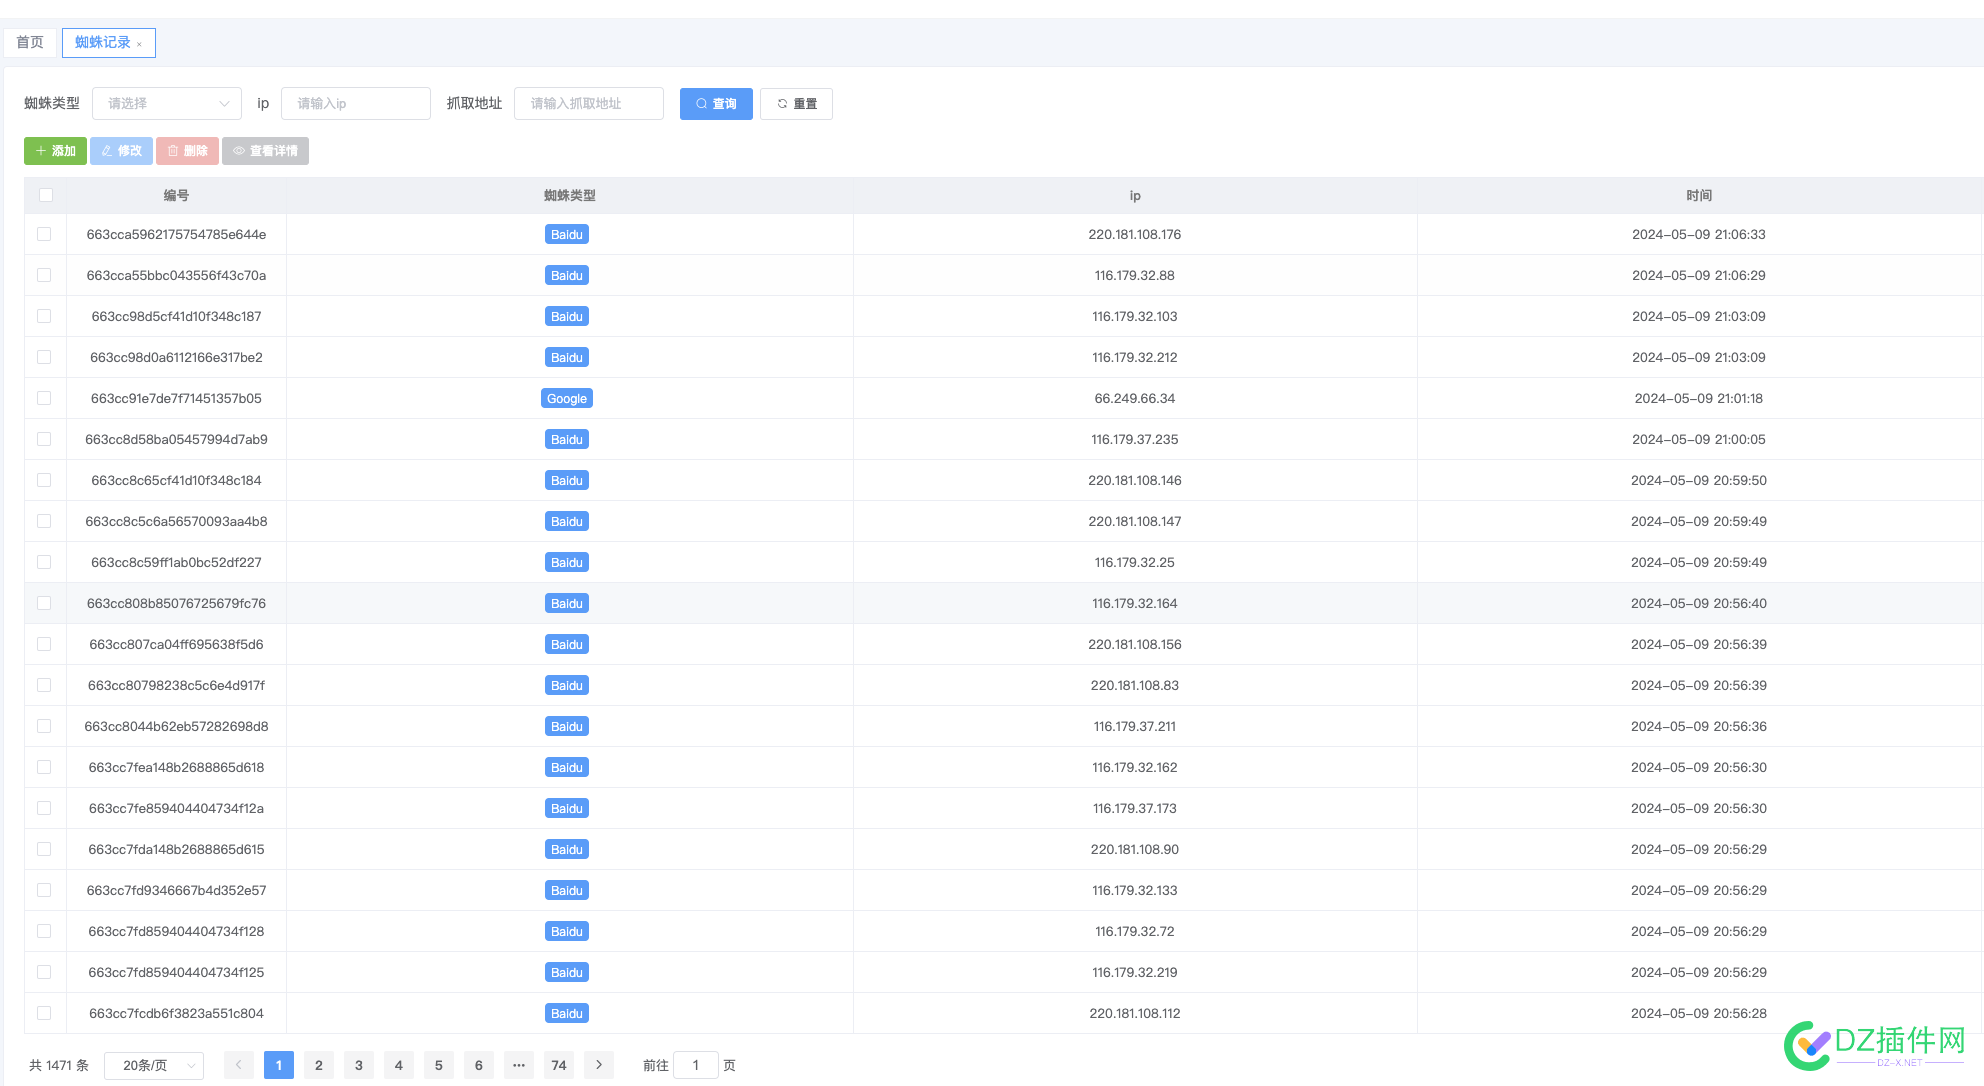The height and width of the screenshot is (1086, 1984).
Task: Go to page 6
Action: tap(479, 1065)
